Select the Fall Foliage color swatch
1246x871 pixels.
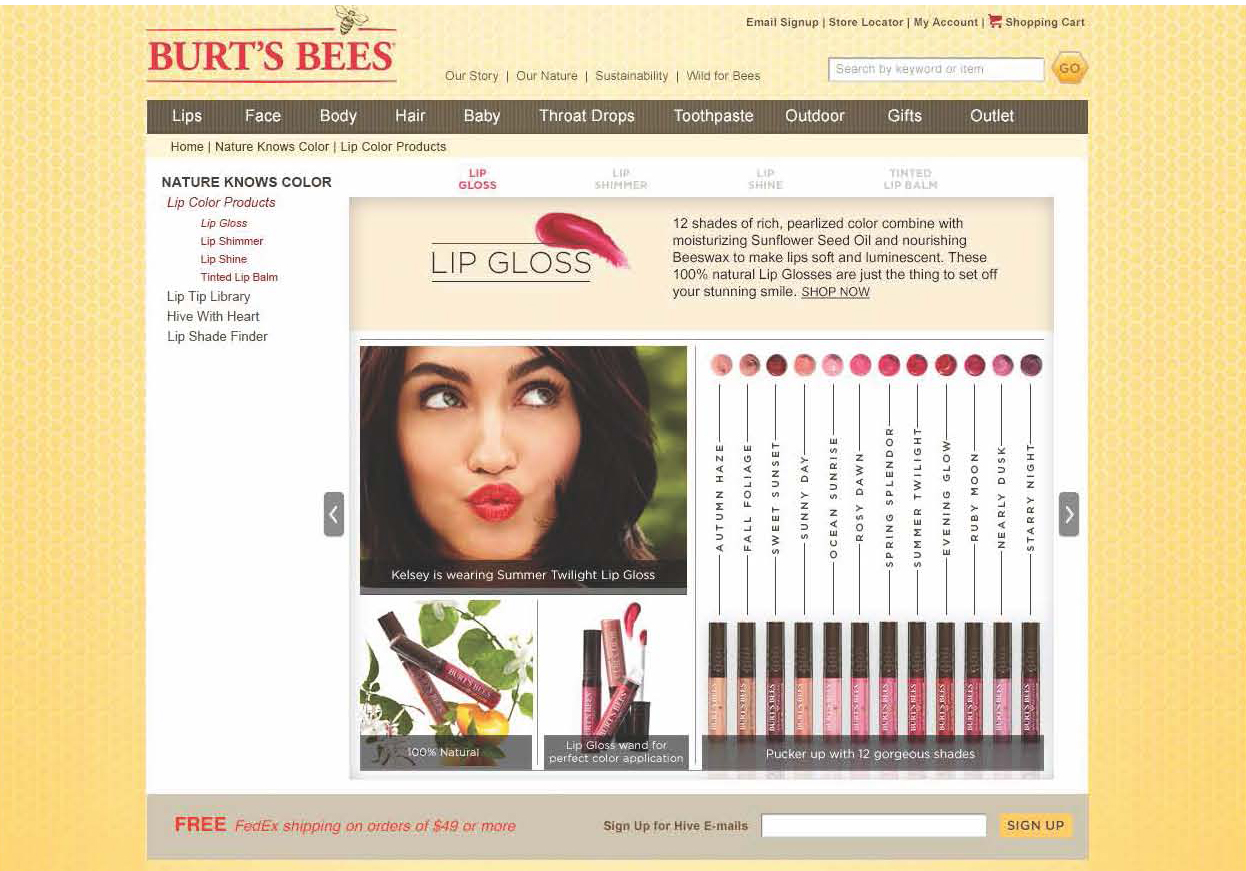pos(749,365)
